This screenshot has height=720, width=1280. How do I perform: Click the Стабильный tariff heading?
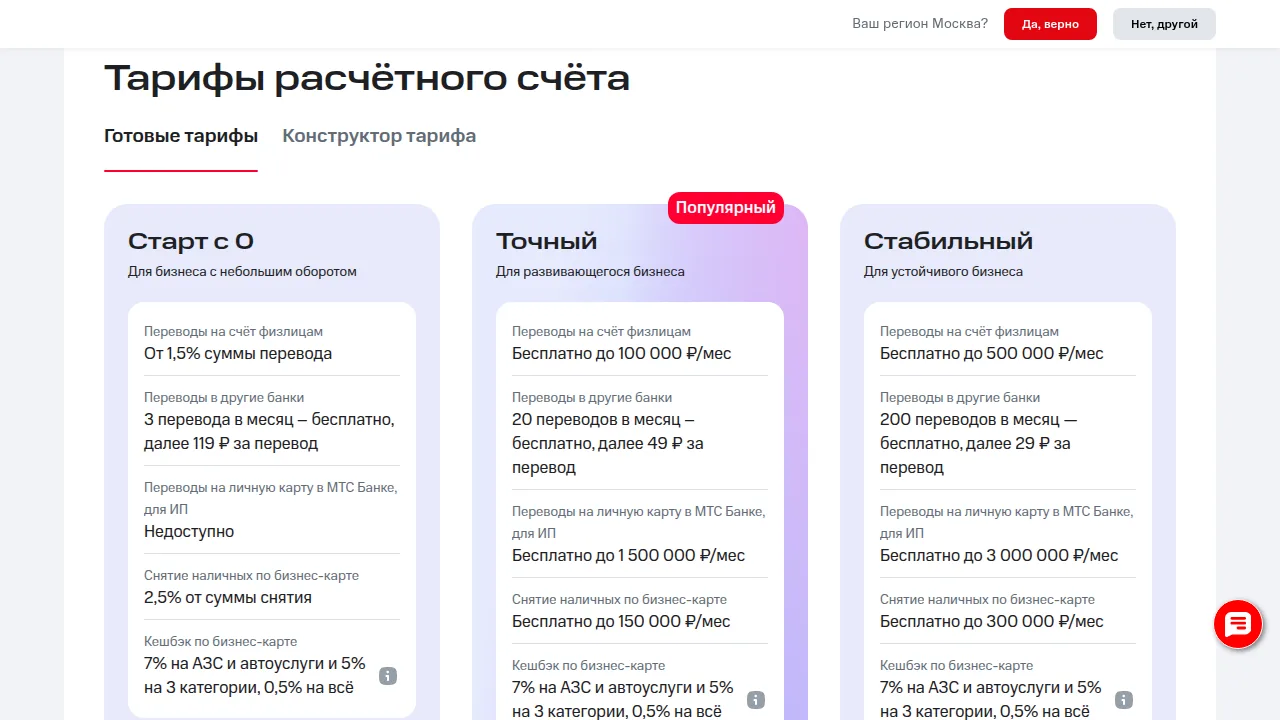[949, 241]
